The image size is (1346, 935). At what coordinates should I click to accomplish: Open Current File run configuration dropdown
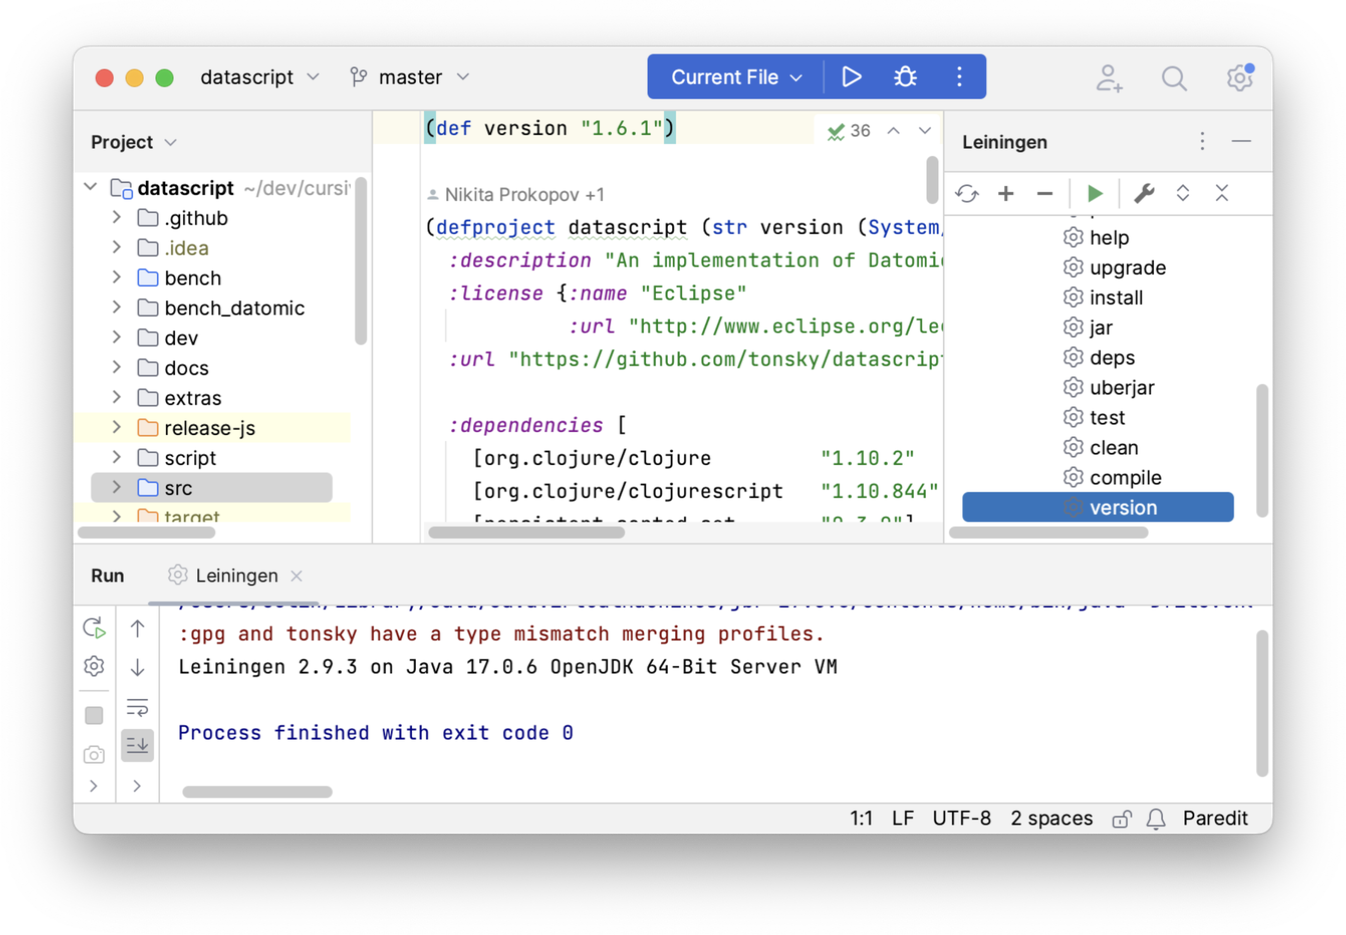pyautogui.click(x=737, y=77)
